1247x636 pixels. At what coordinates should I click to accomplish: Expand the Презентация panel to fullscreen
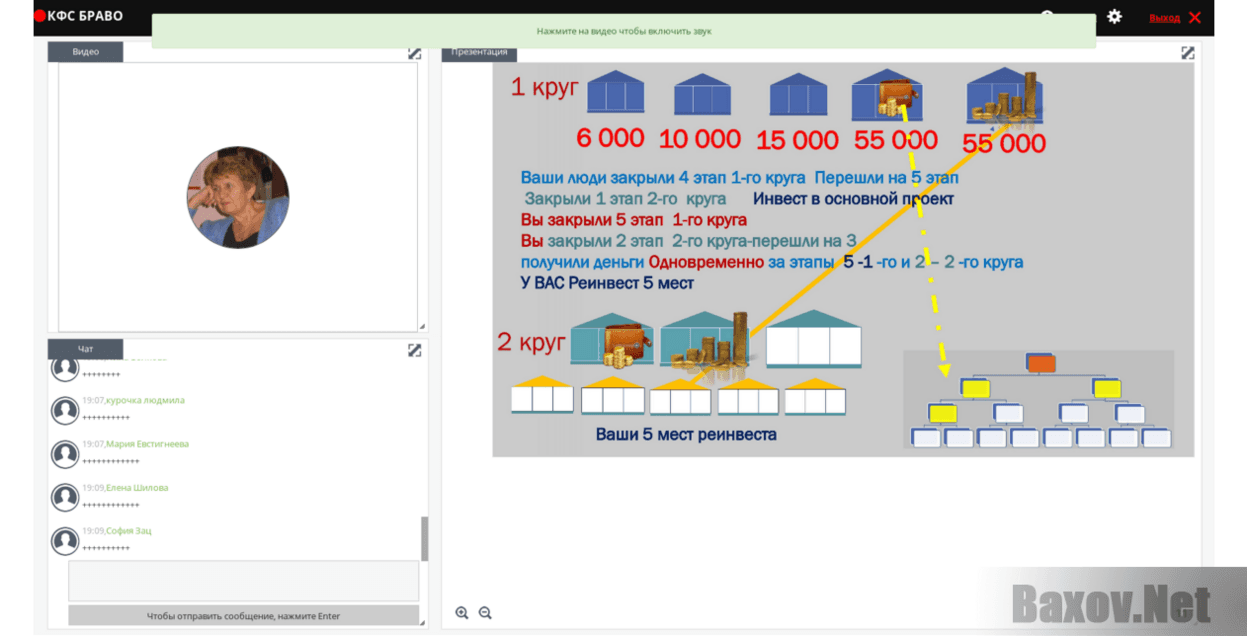1187,53
